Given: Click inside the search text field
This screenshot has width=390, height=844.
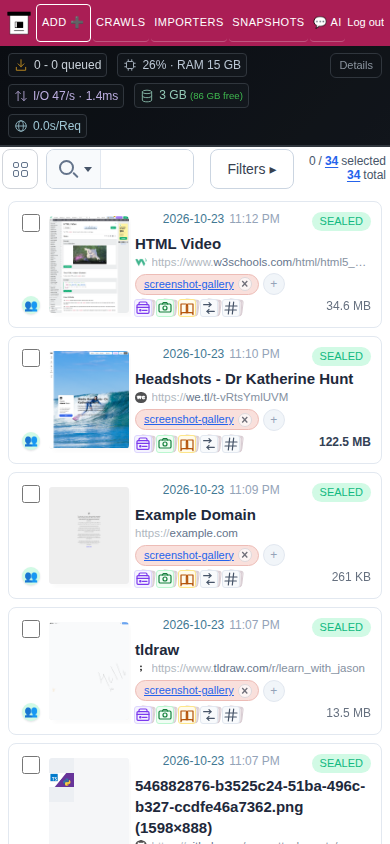Looking at the screenshot, I should point(147,169).
